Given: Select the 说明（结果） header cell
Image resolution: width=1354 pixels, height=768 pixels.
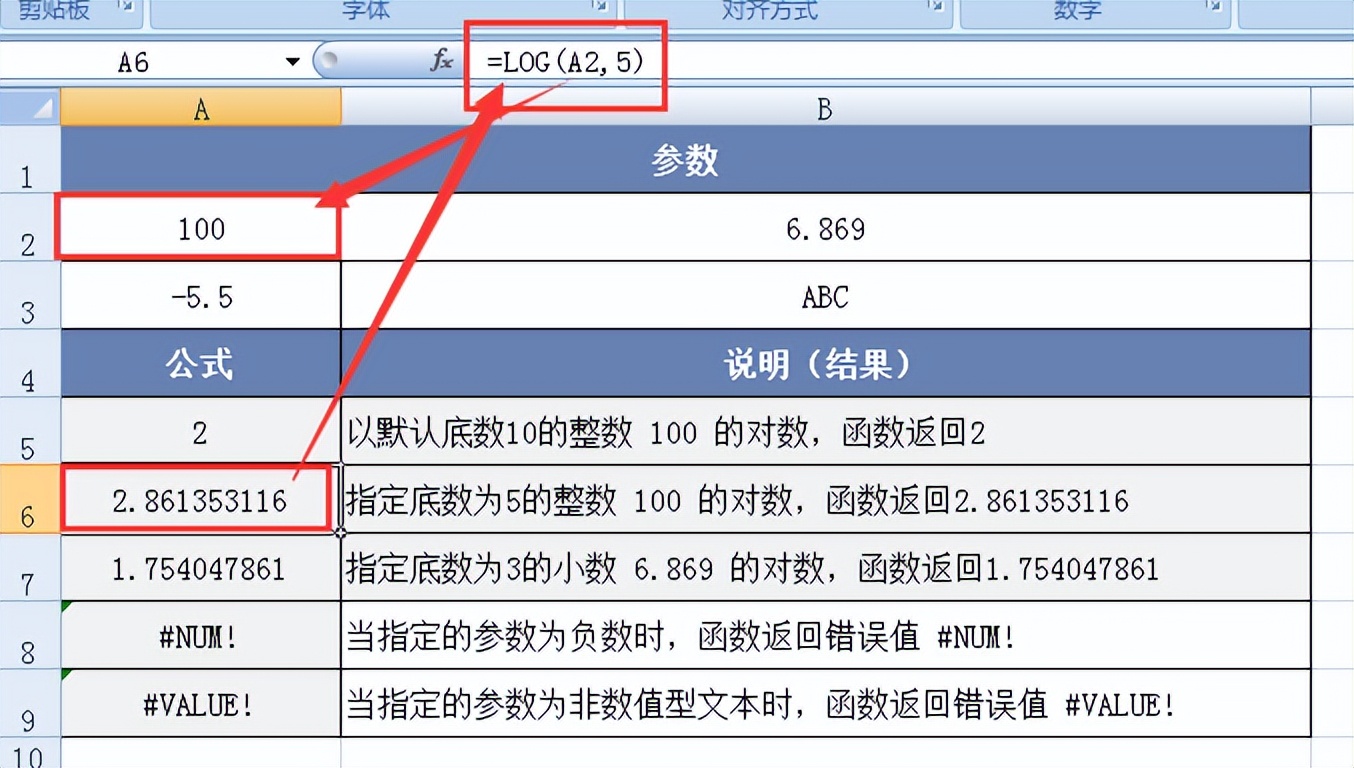Looking at the screenshot, I should click(825, 364).
